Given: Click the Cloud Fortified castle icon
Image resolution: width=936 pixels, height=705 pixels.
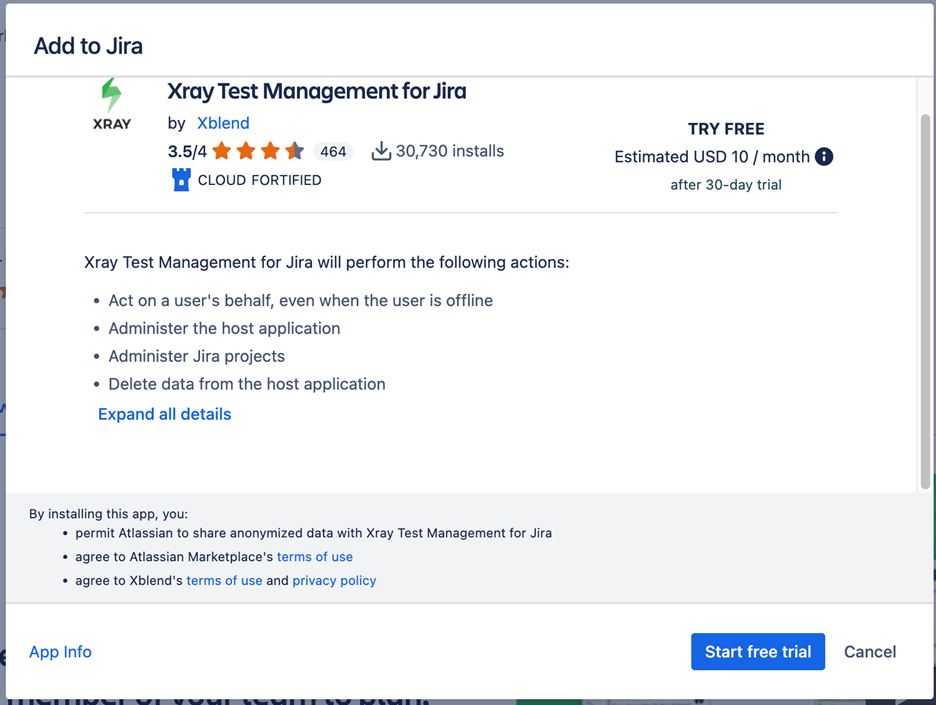Looking at the screenshot, I should pos(181,180).
